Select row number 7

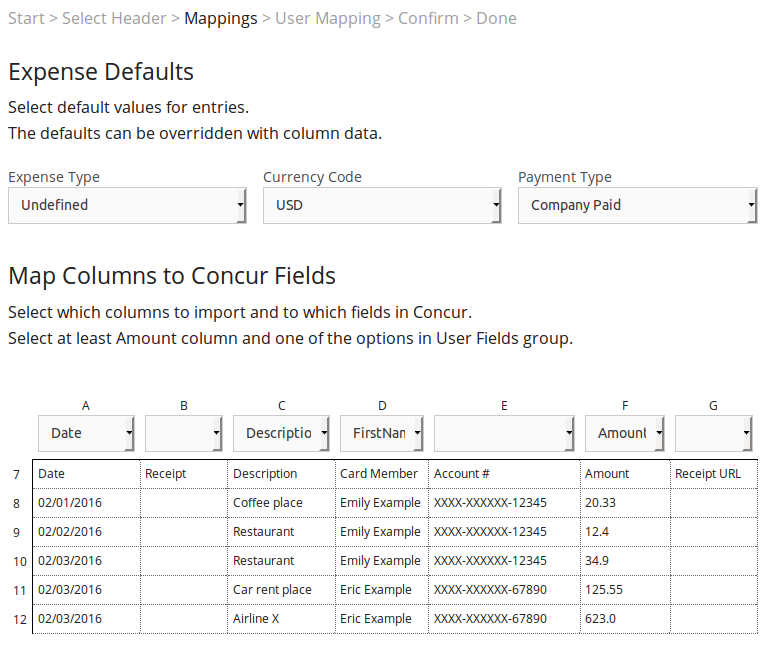(x=17, y=475)
